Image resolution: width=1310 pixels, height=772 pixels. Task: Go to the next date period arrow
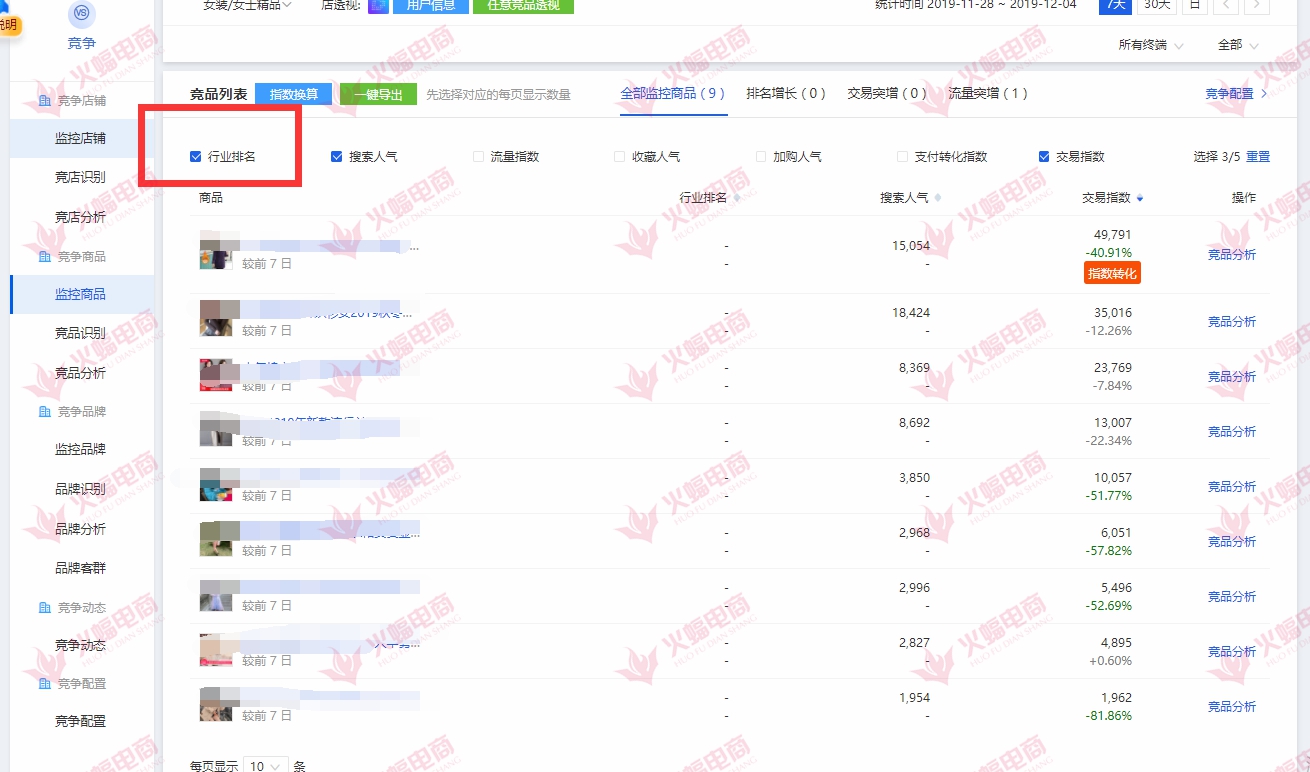click(1257, 5)
